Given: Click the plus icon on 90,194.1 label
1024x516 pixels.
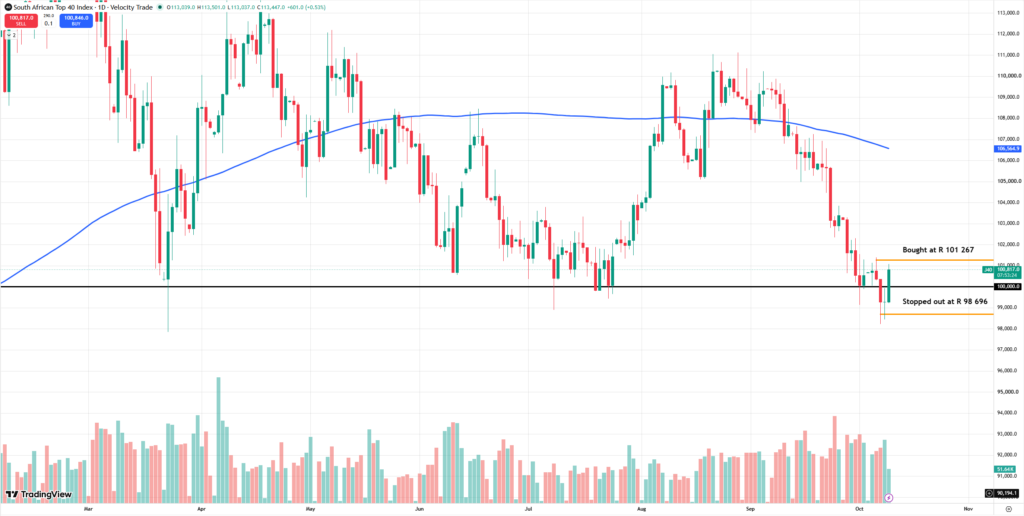Looking at the screenshot, I should tap(989, 493).
